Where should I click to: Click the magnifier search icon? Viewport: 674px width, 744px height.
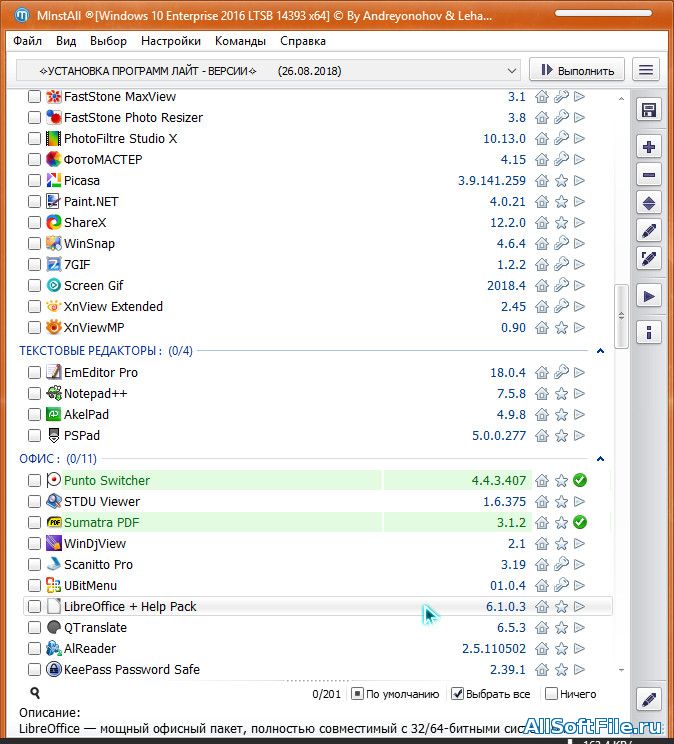pos(35,693)
